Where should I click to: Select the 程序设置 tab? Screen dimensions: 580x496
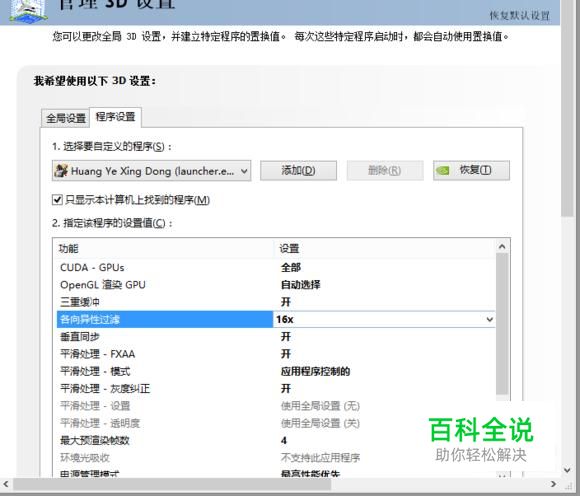click(115, 117)
